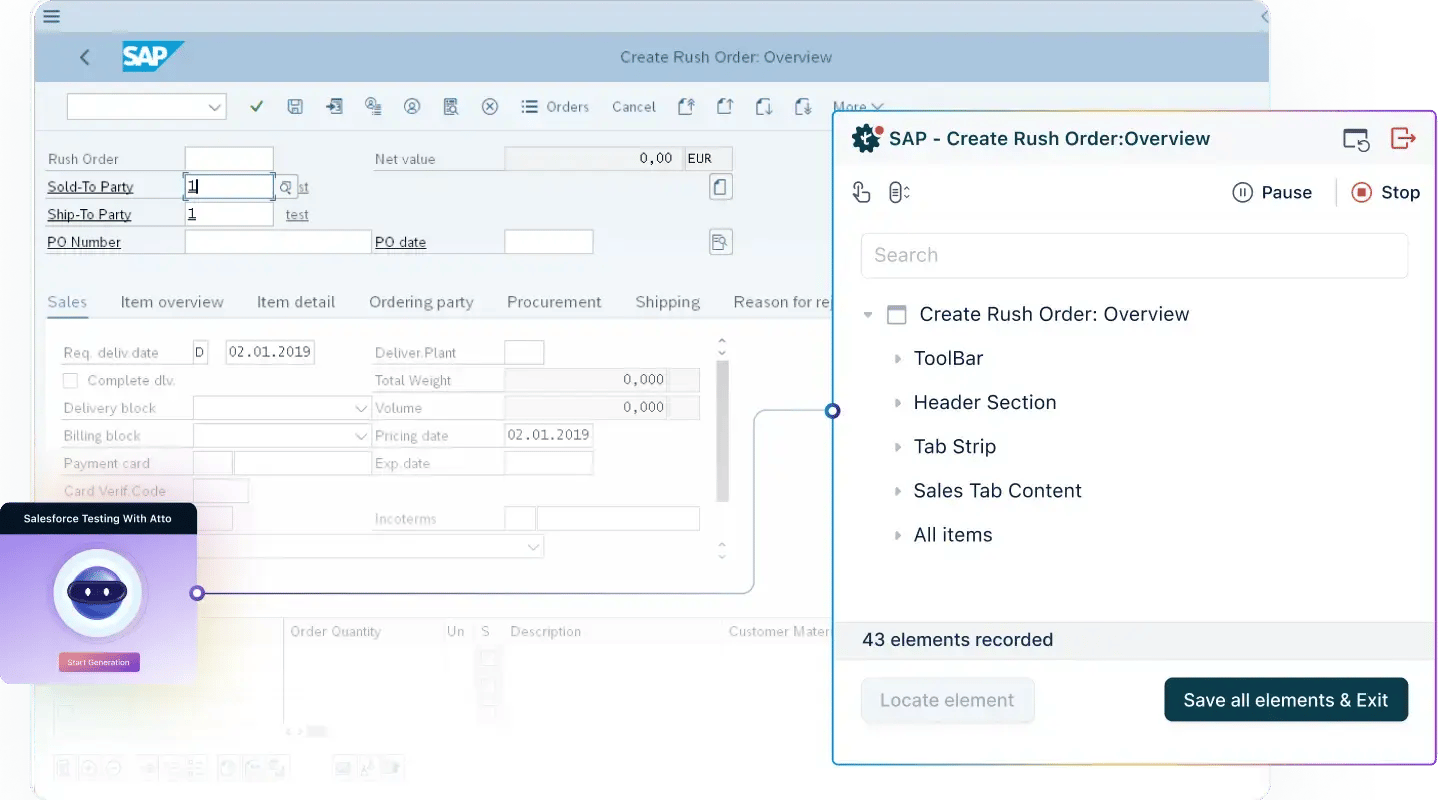Click the red exit icon in the recorder header
This screenshot has height=800, width=1438.
pyautogui.click(x=1403, y=139)
